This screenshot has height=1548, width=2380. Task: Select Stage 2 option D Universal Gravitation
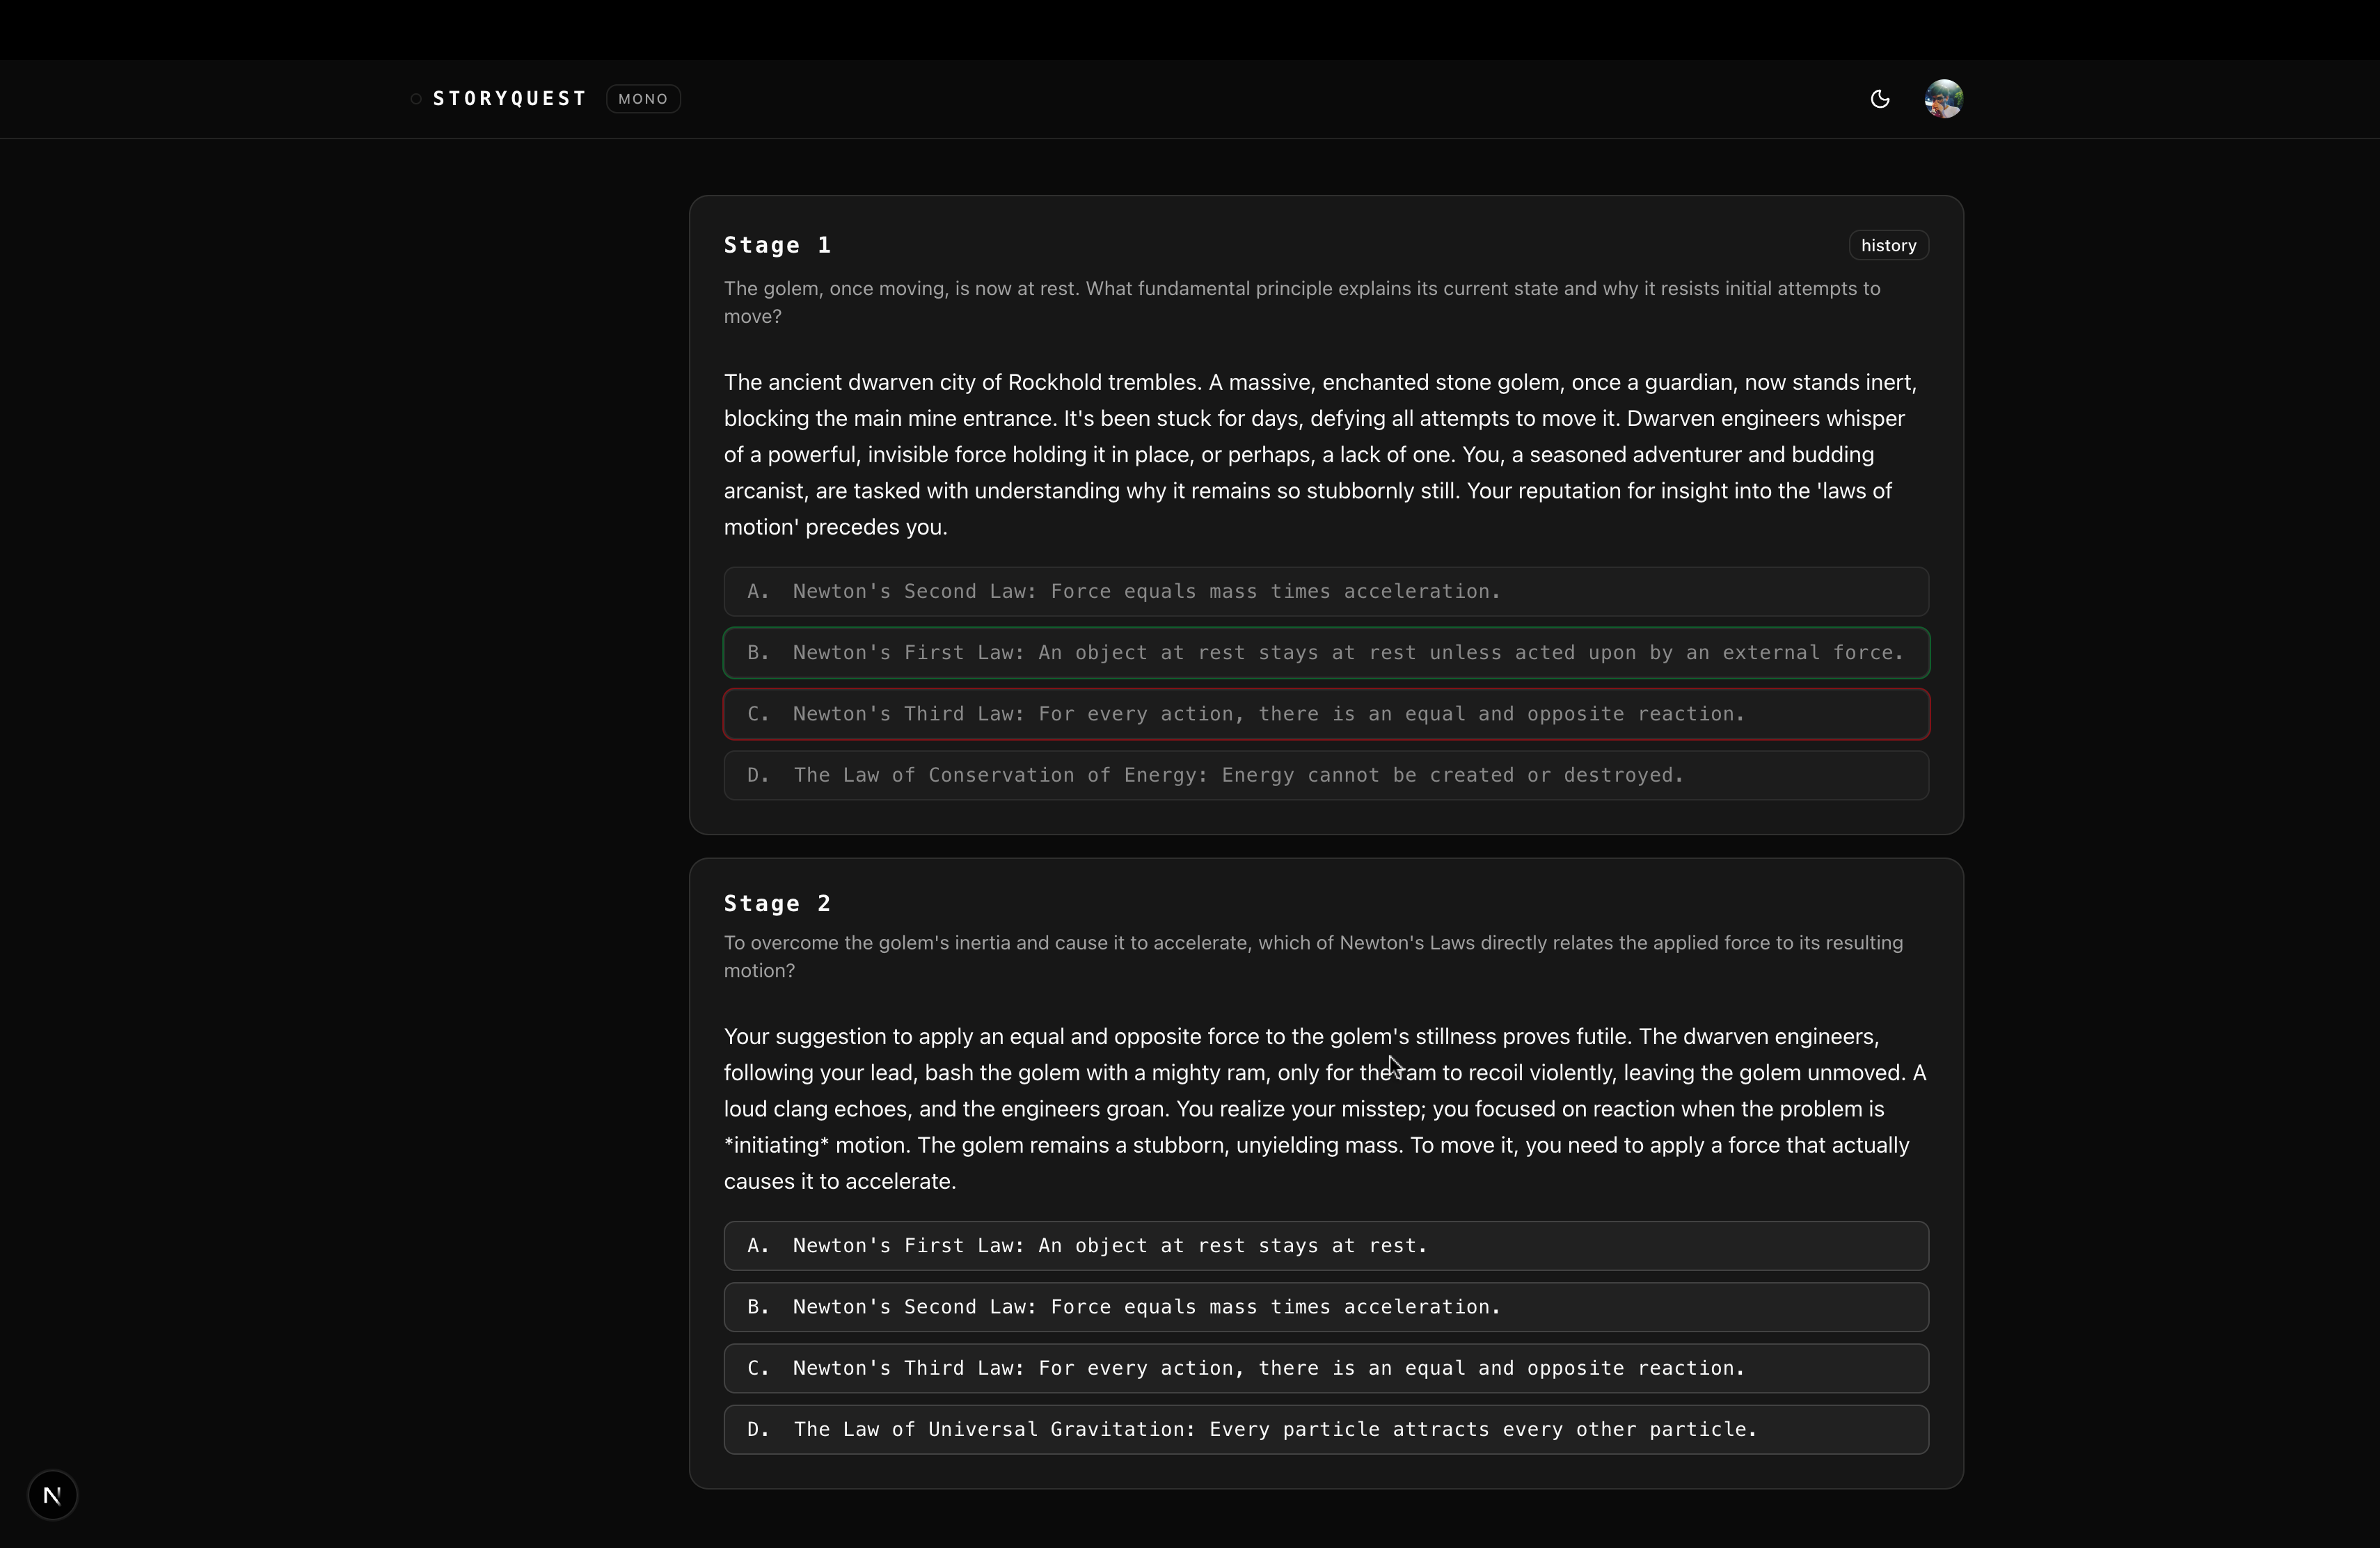[1325, 1430]
